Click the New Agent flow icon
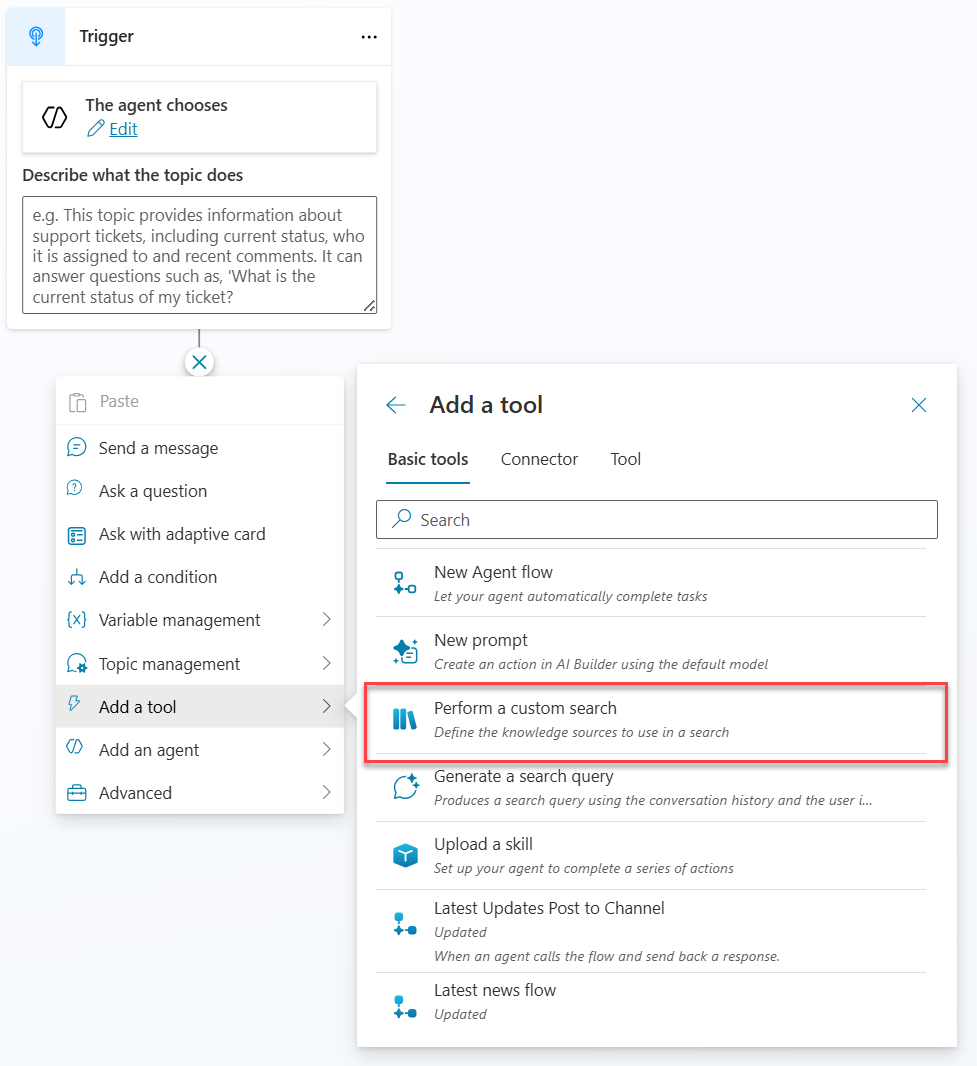 pos(405,584)
